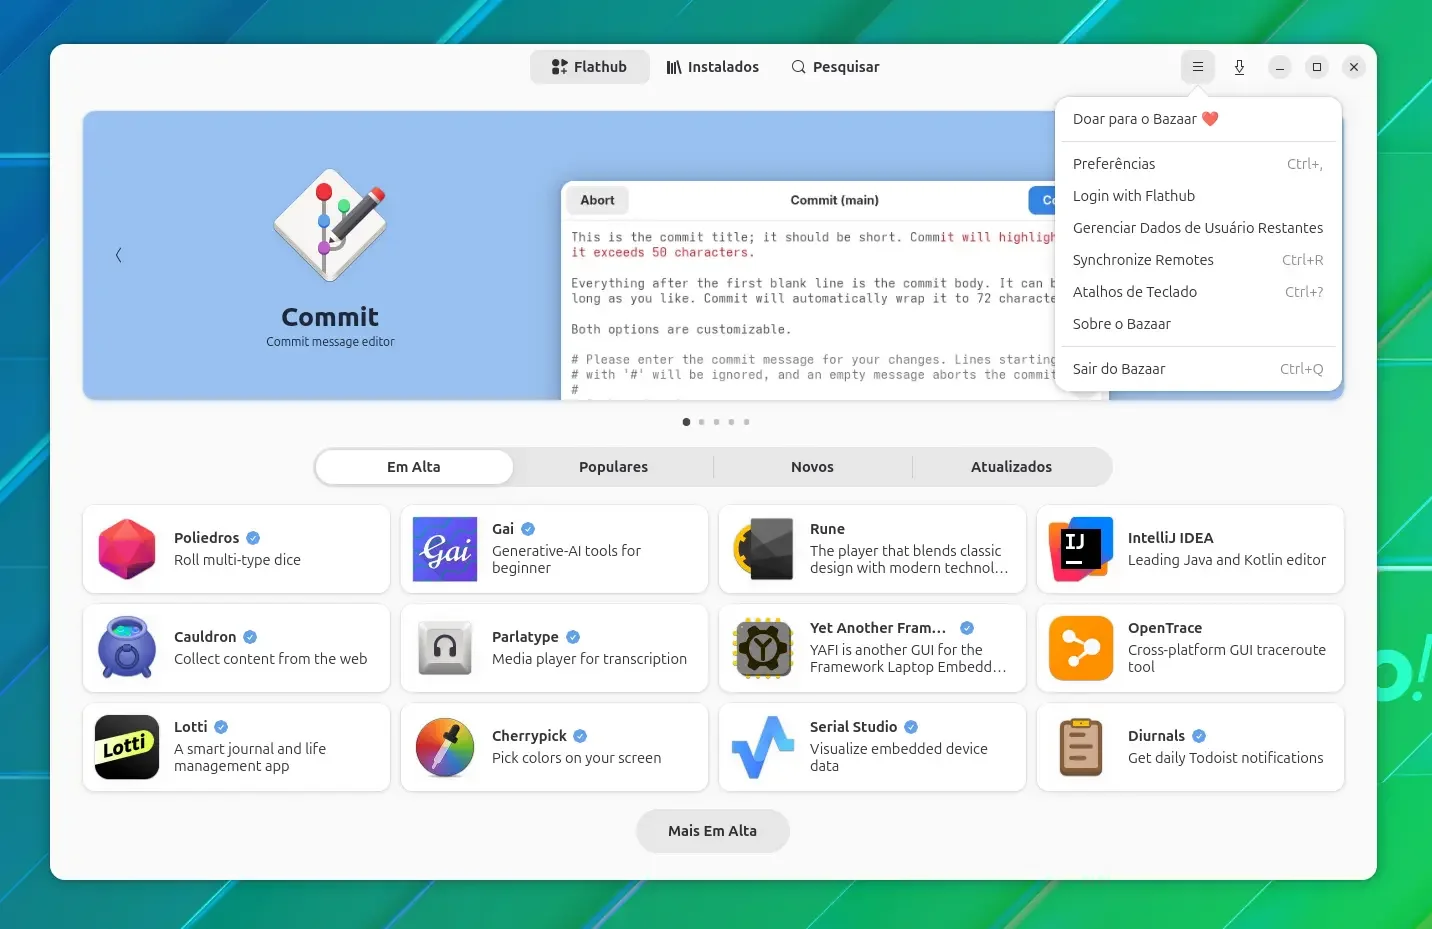The image size is (1432, 929).
Task: Open the Cauldron app icon
Action: coord(127,648)
